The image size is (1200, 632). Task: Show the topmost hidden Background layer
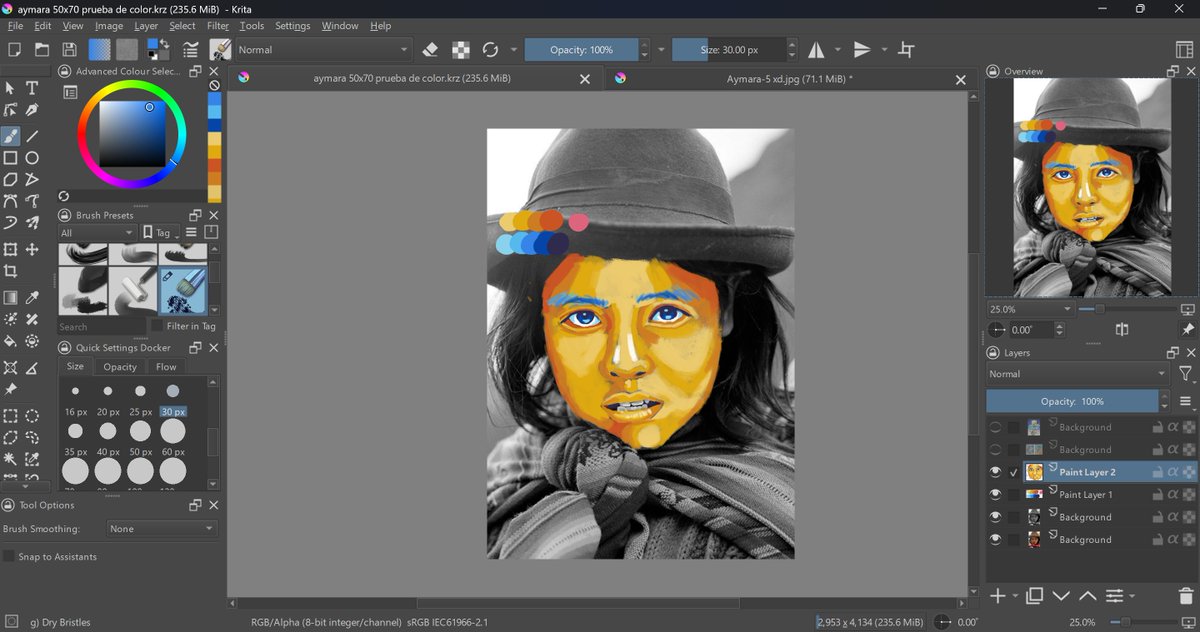(995, 427)
